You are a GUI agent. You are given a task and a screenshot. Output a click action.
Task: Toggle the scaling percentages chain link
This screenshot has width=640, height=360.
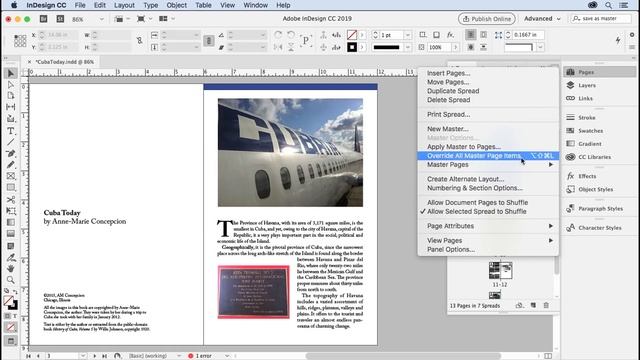tap(209, 41)
